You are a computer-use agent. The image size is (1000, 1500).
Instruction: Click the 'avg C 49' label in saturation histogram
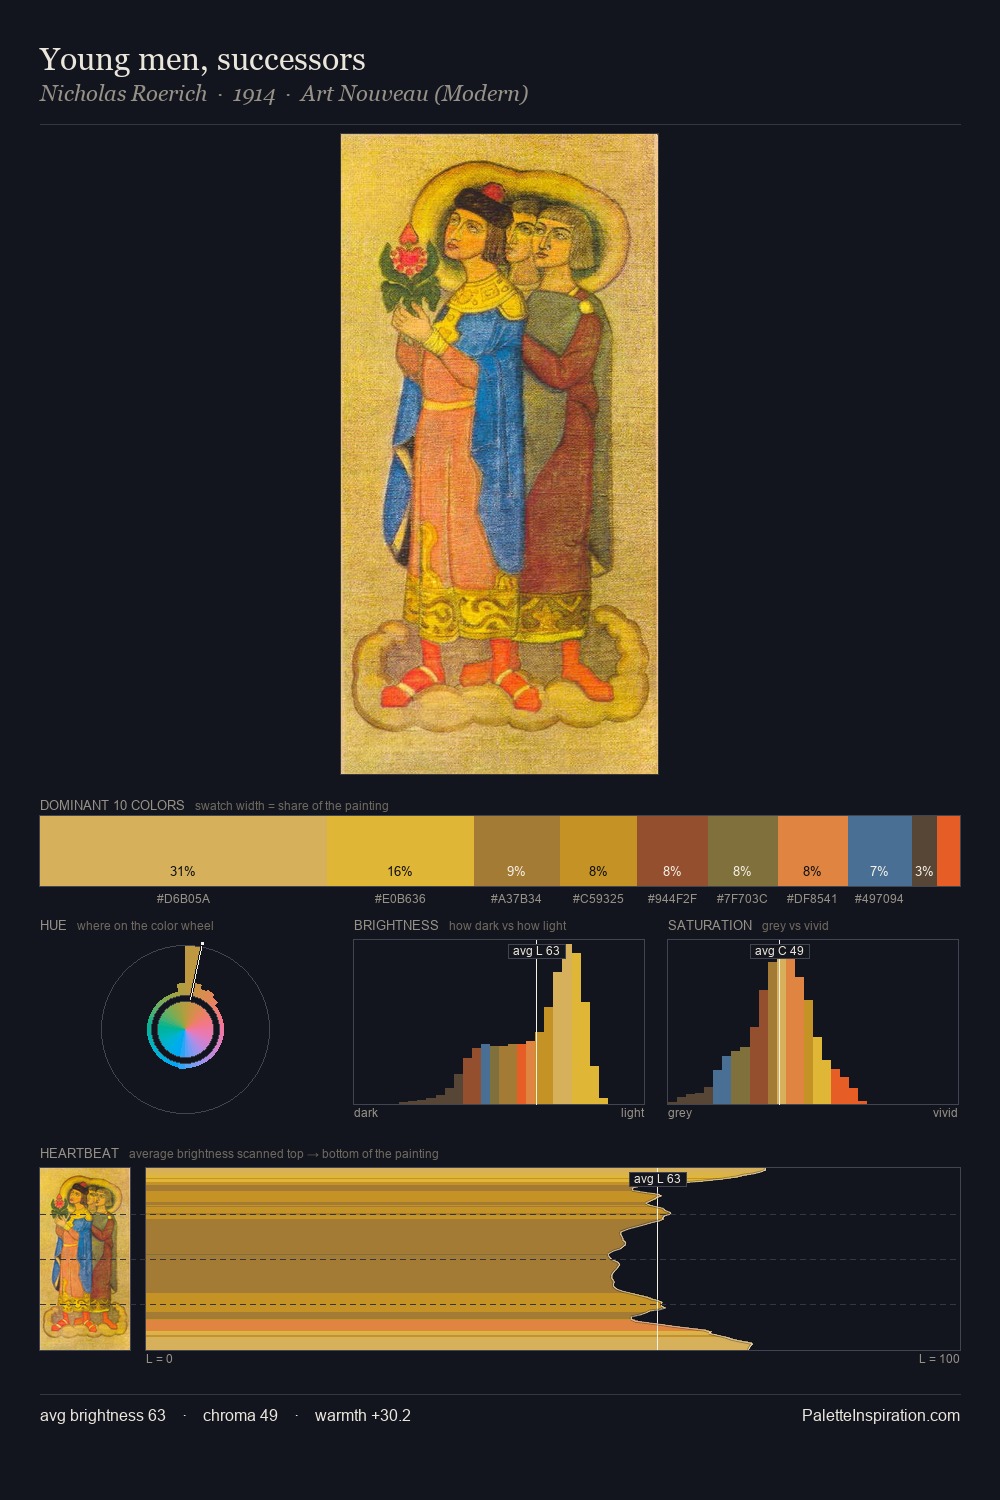tap(779, 951)
